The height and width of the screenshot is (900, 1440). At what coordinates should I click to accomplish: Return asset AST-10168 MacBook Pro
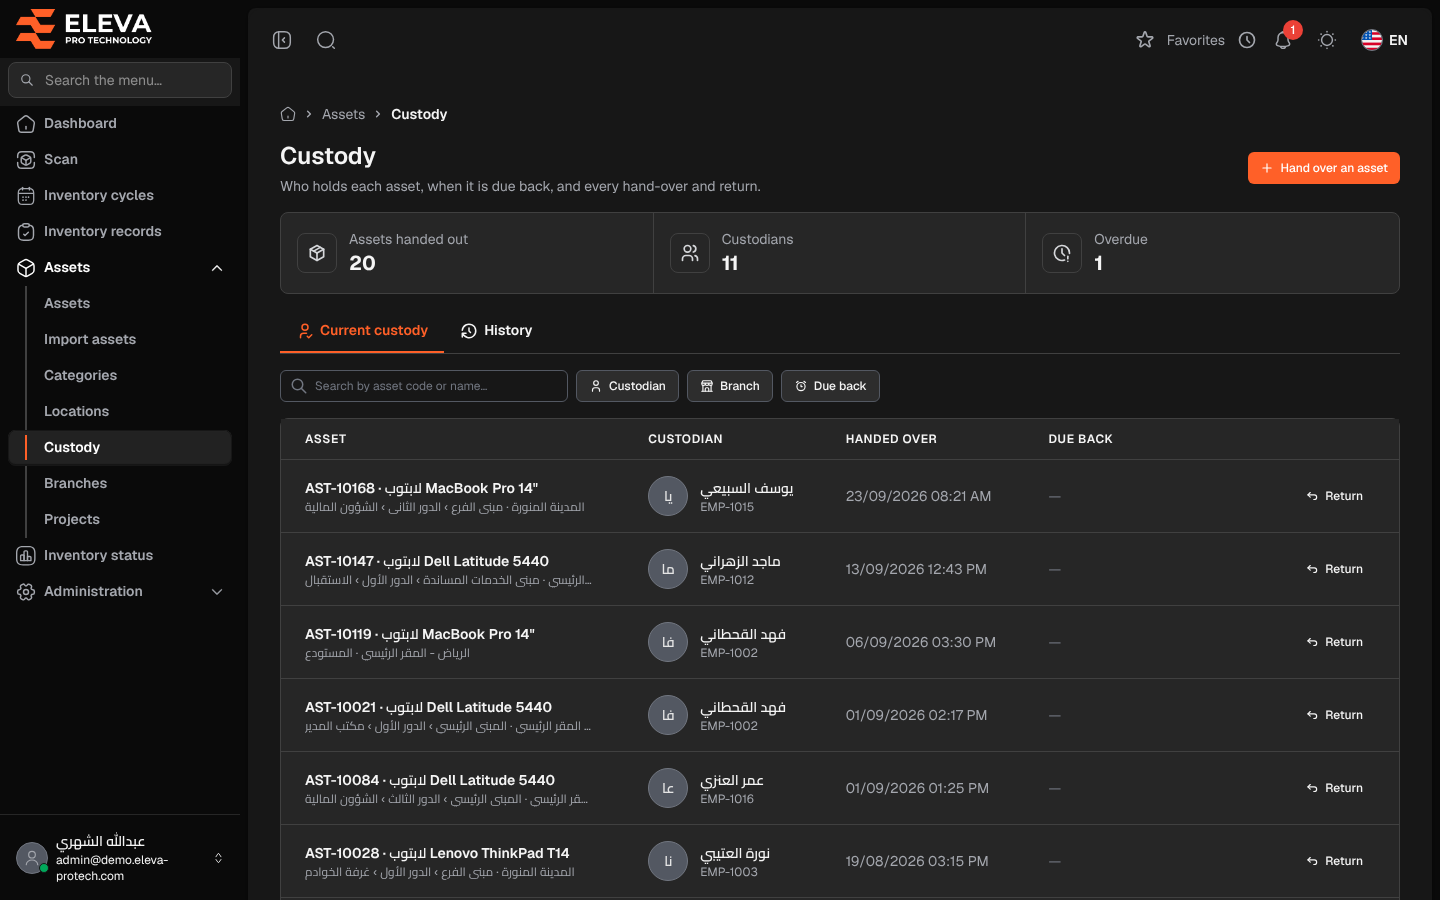coord(1334,496)
